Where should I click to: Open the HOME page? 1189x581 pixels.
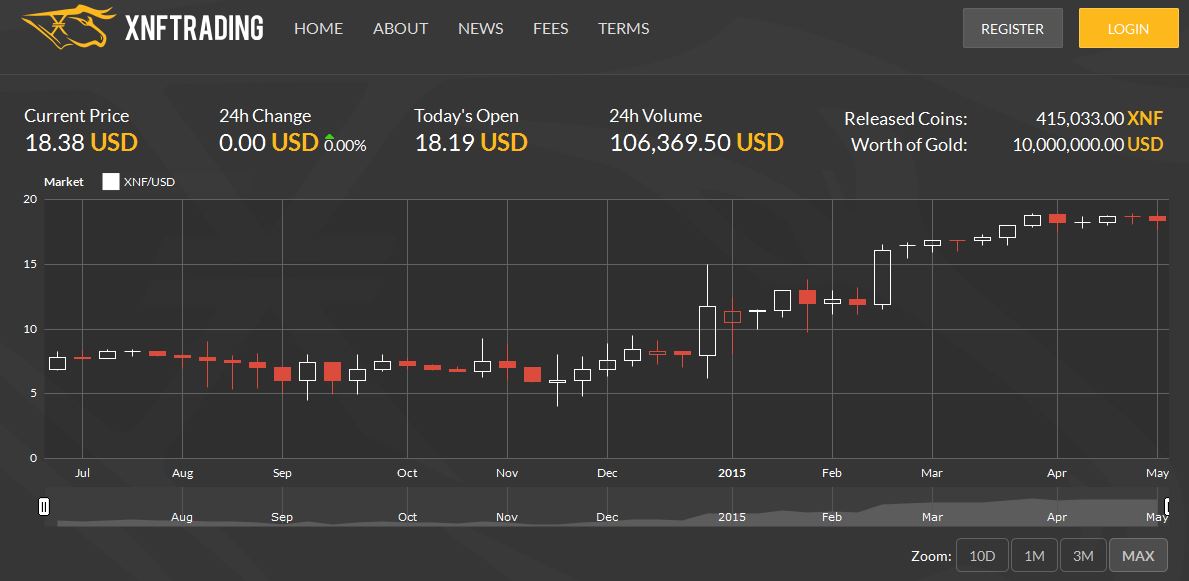tap(318, 28)
